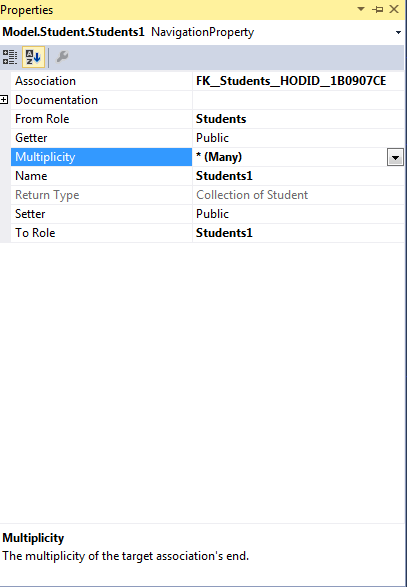
Task: Expand the Documentation property node
Action: tap(4, 100)
